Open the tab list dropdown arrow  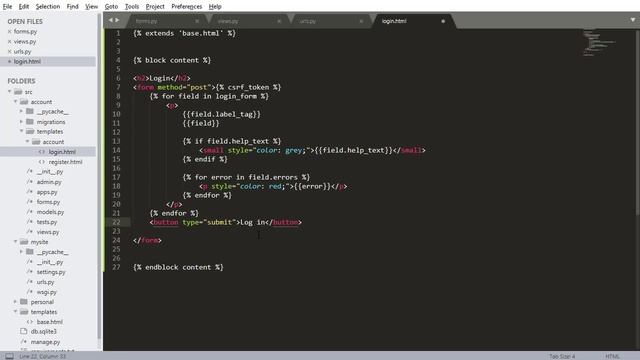coord(633,20)
